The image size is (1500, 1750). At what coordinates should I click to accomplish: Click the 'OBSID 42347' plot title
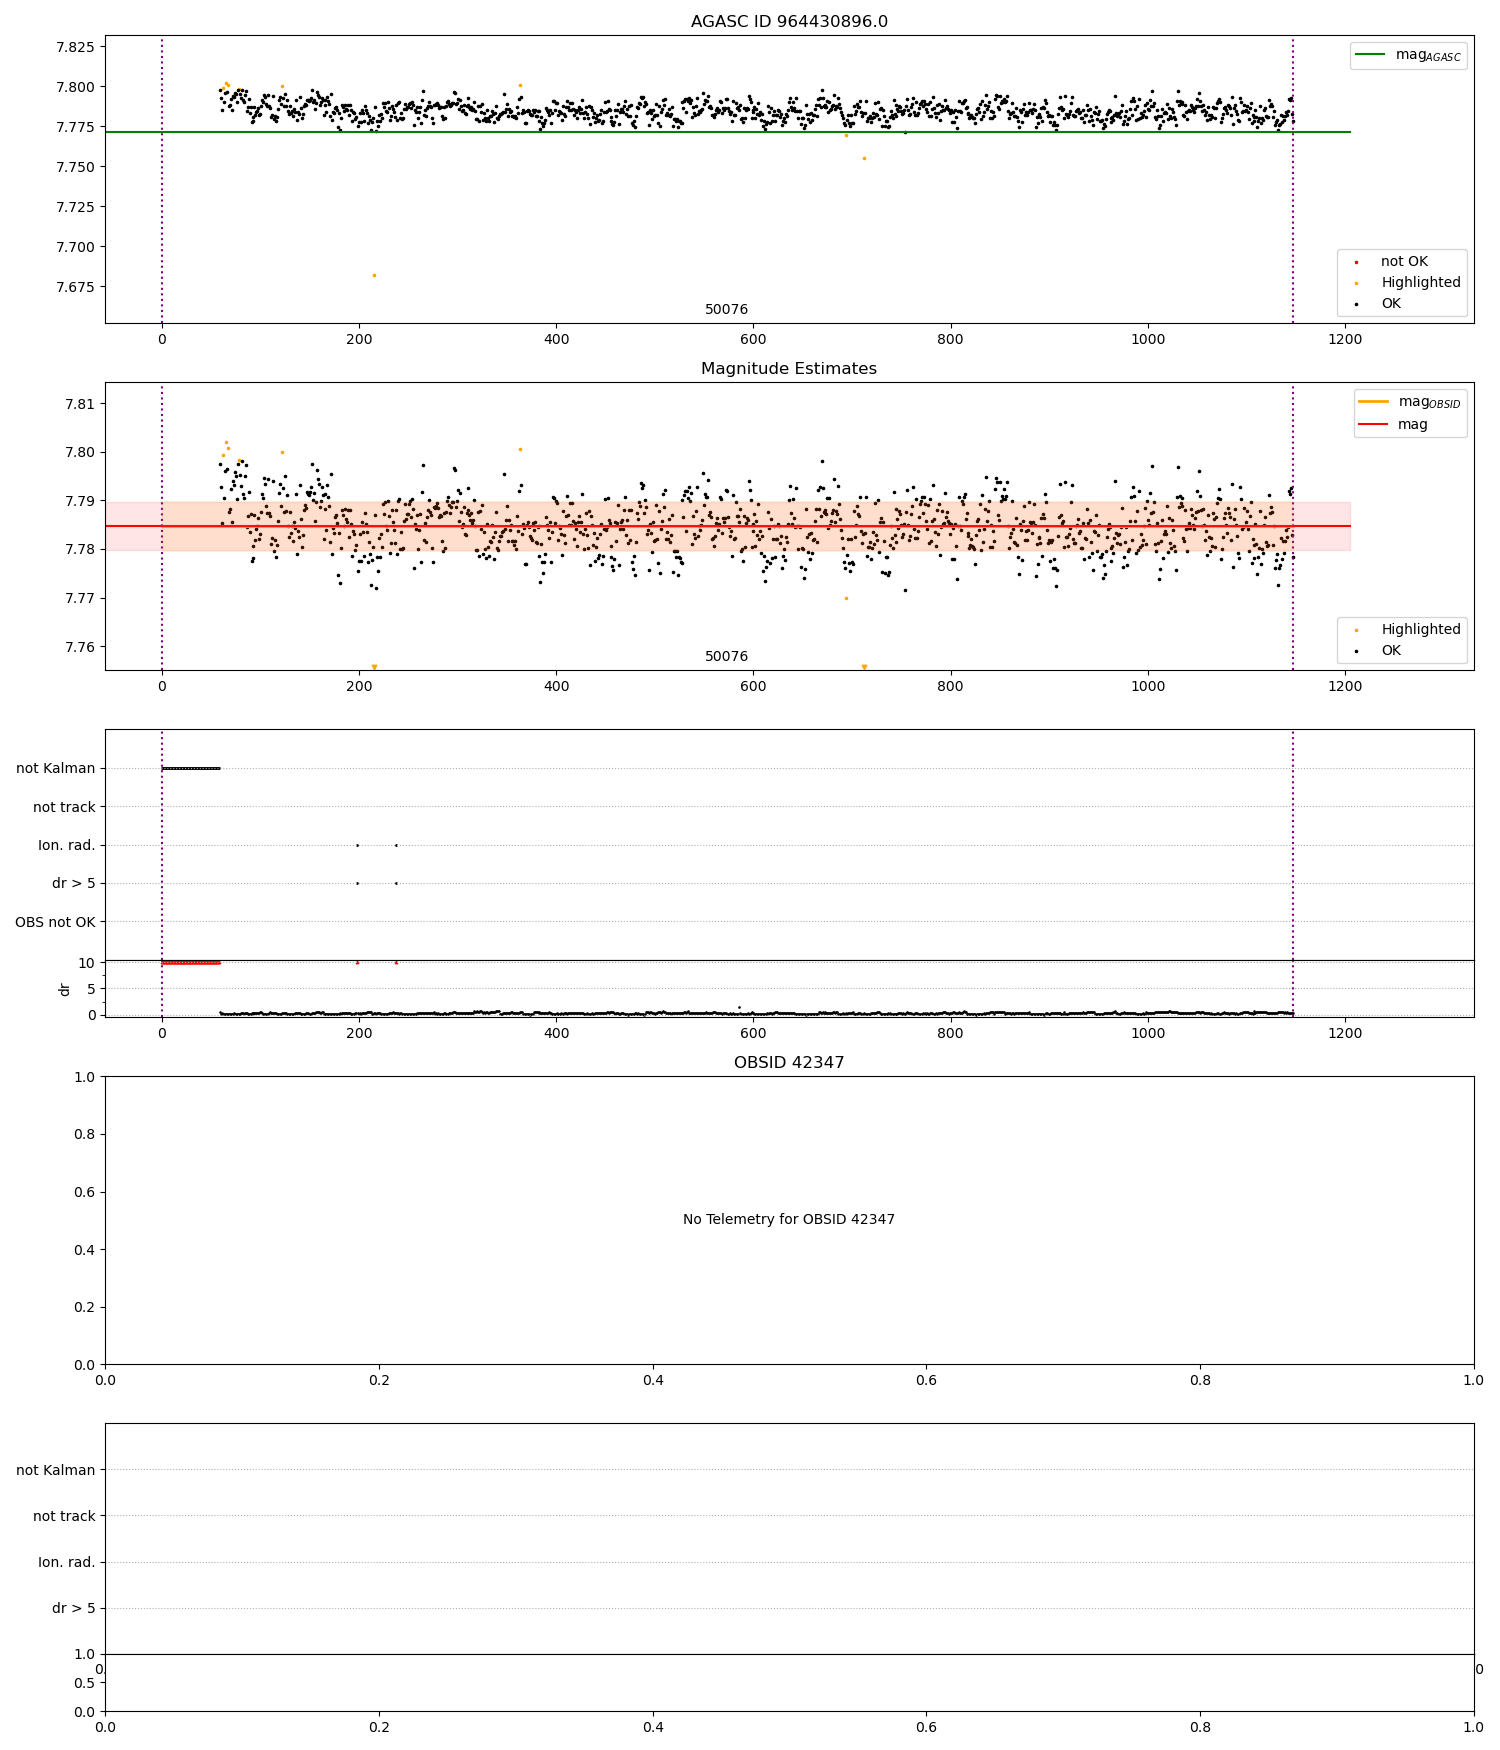point(789,1063)
